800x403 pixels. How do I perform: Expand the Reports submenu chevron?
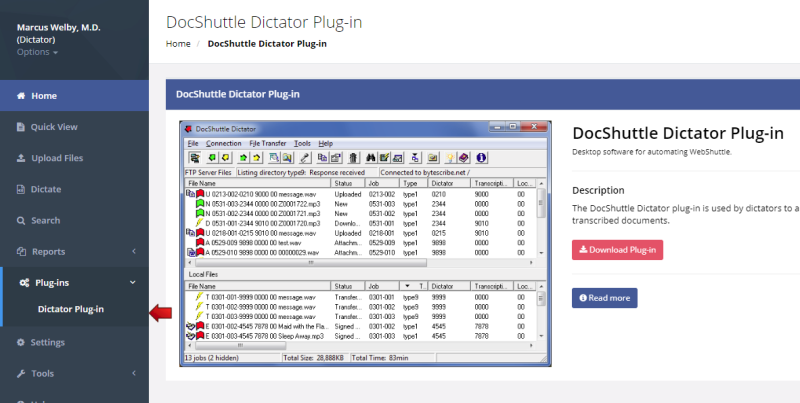click(133, 251)
